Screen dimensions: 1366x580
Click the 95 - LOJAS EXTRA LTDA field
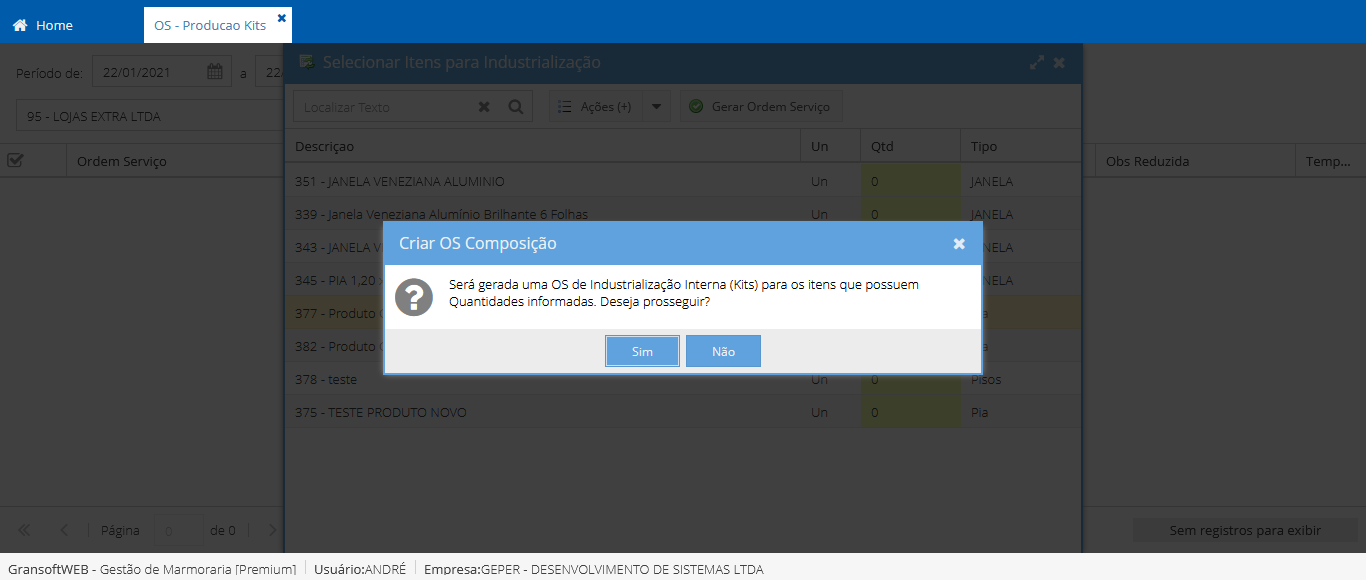(x=150, y=116)
